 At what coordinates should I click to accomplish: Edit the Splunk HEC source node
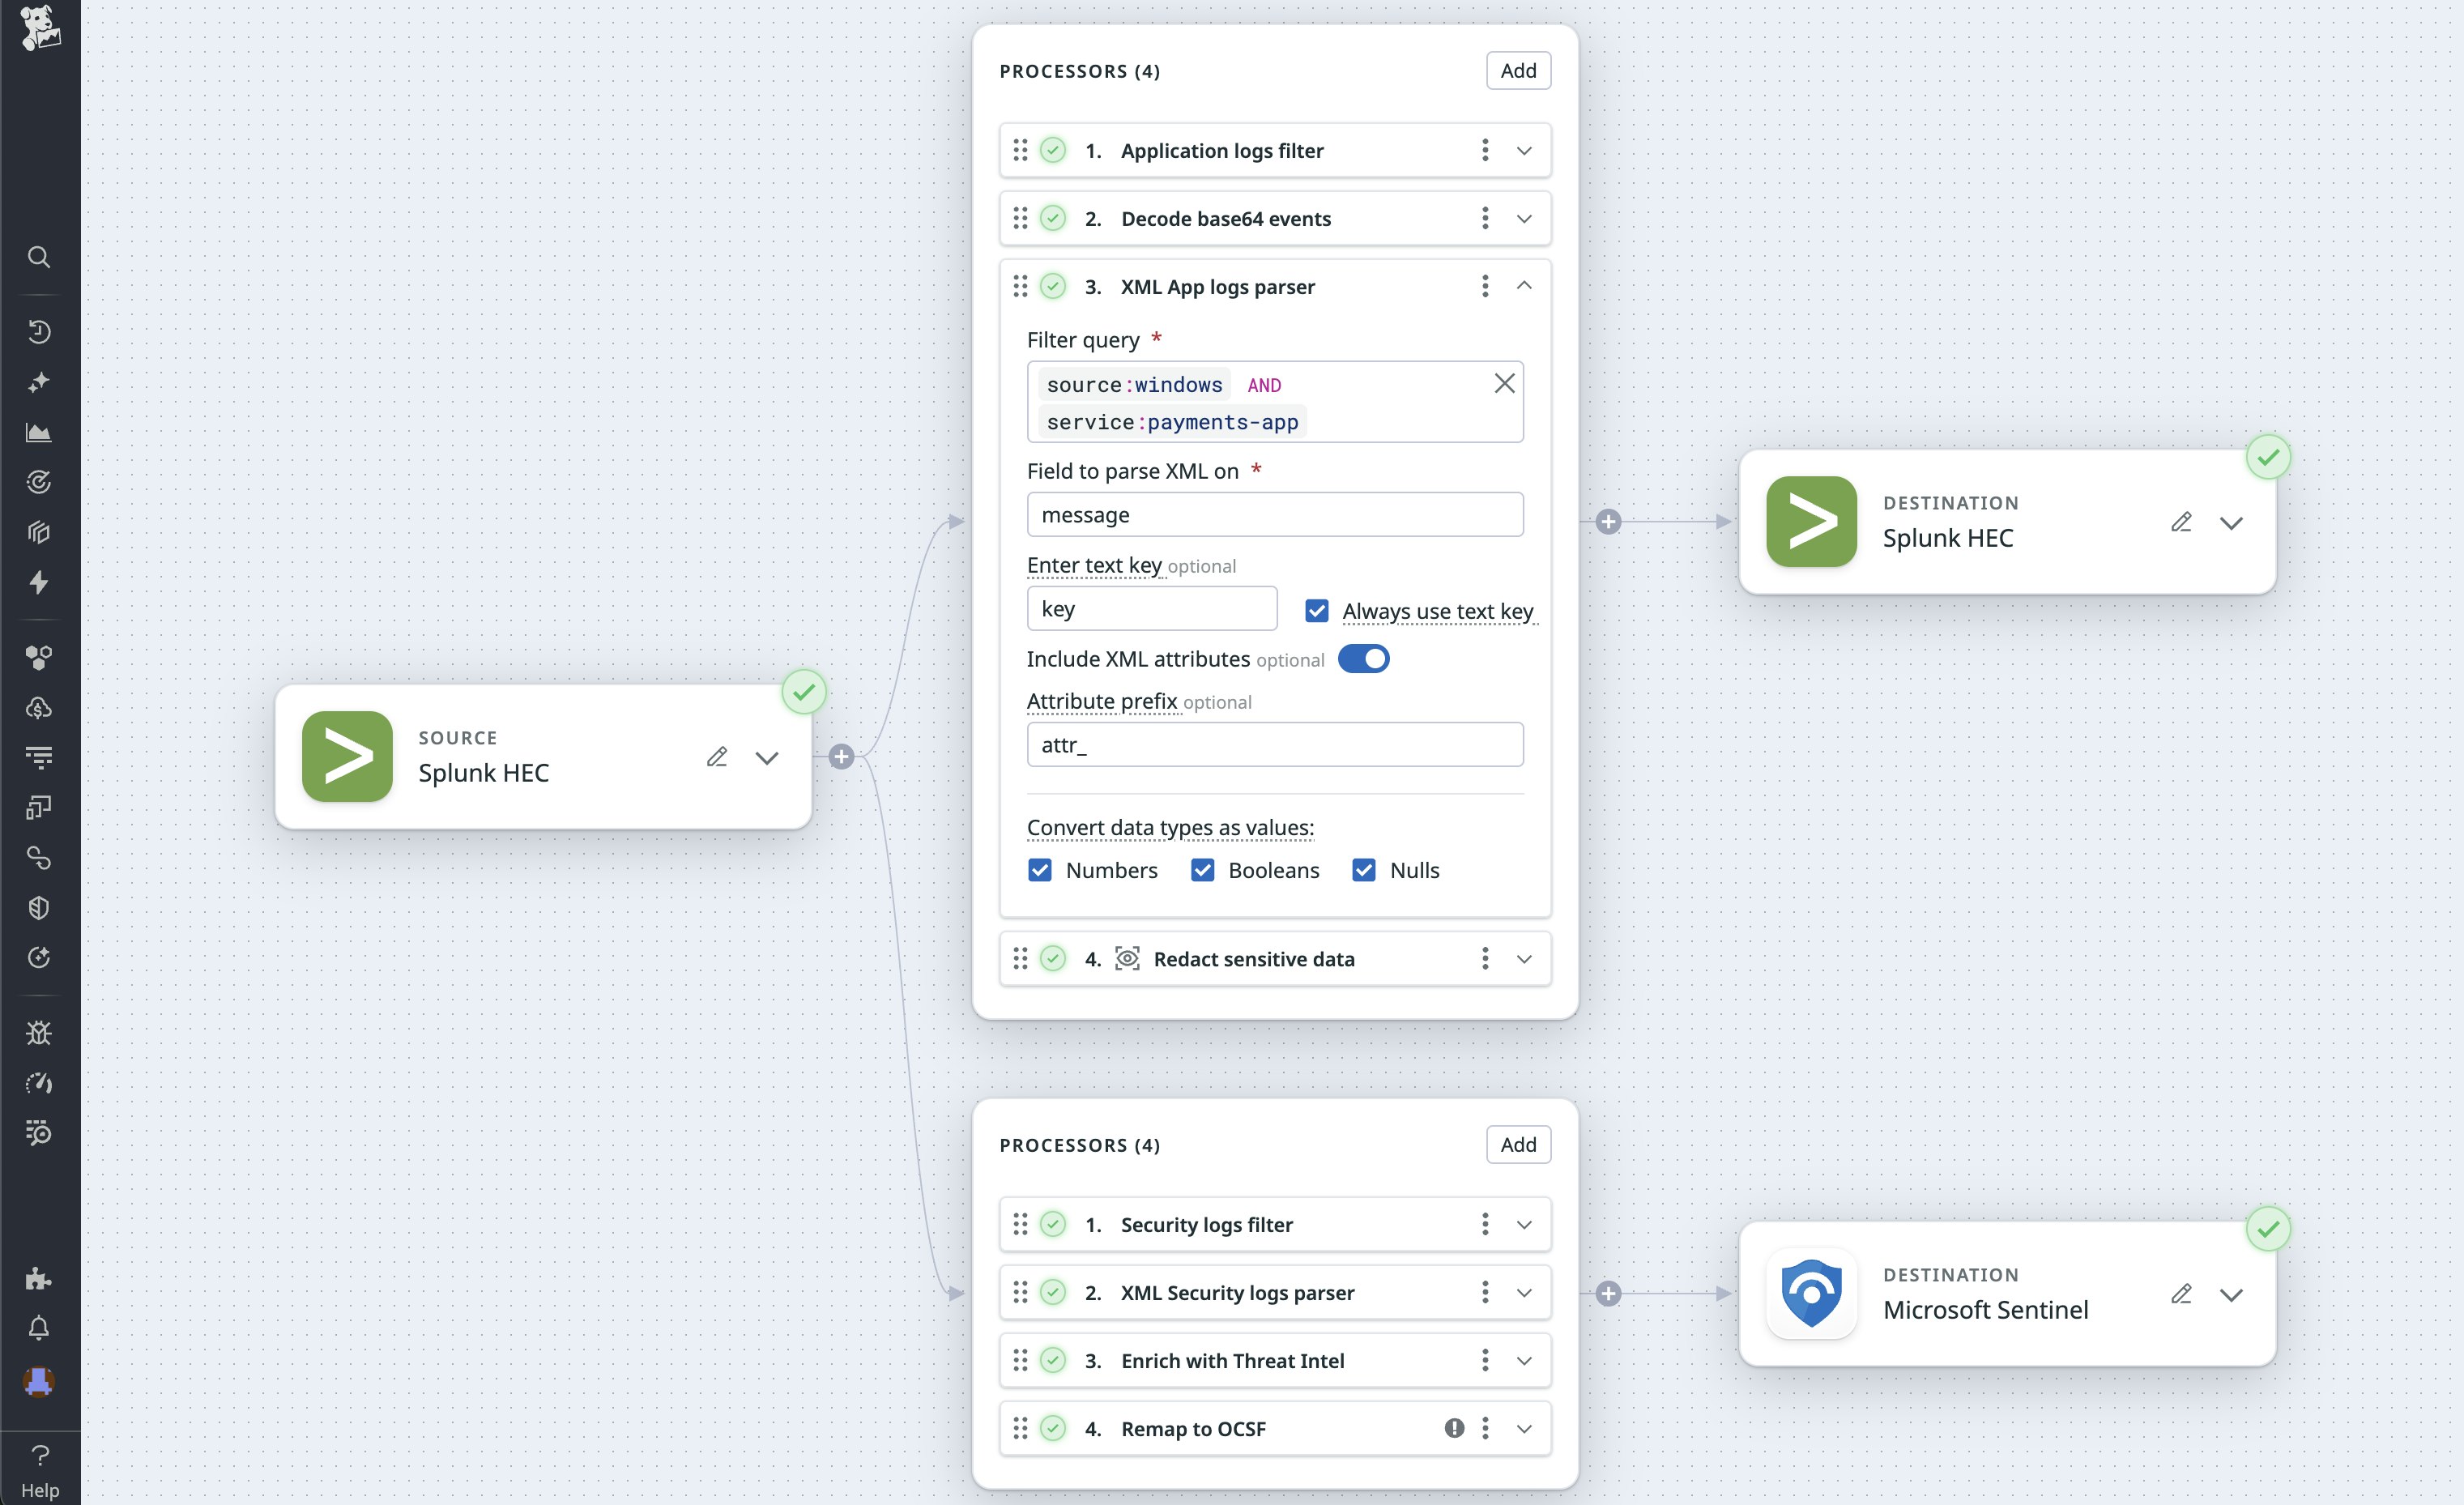point(716,757)
